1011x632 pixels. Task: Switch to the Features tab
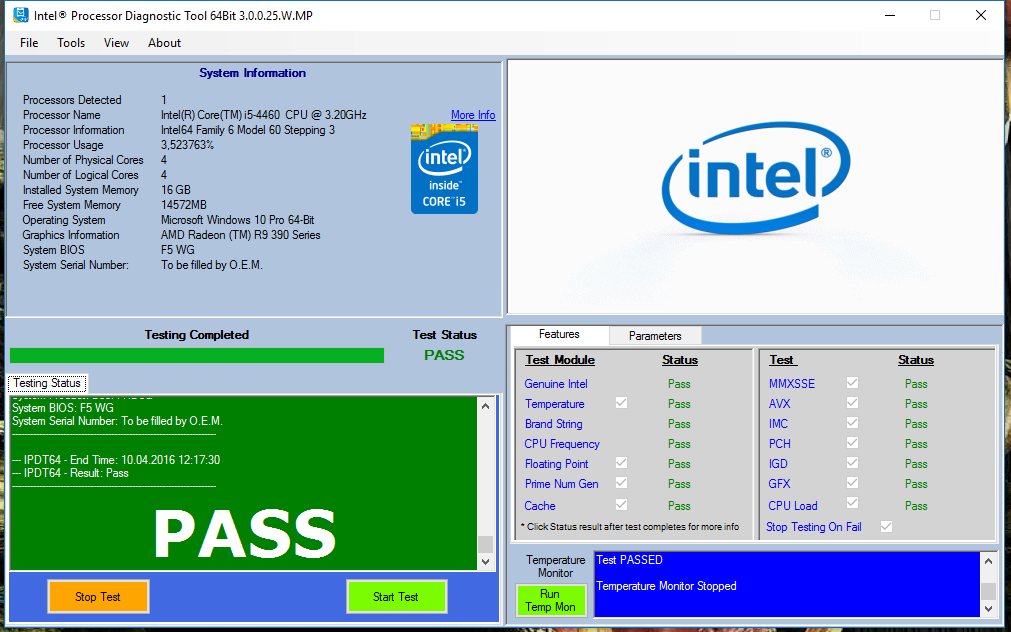559,334
